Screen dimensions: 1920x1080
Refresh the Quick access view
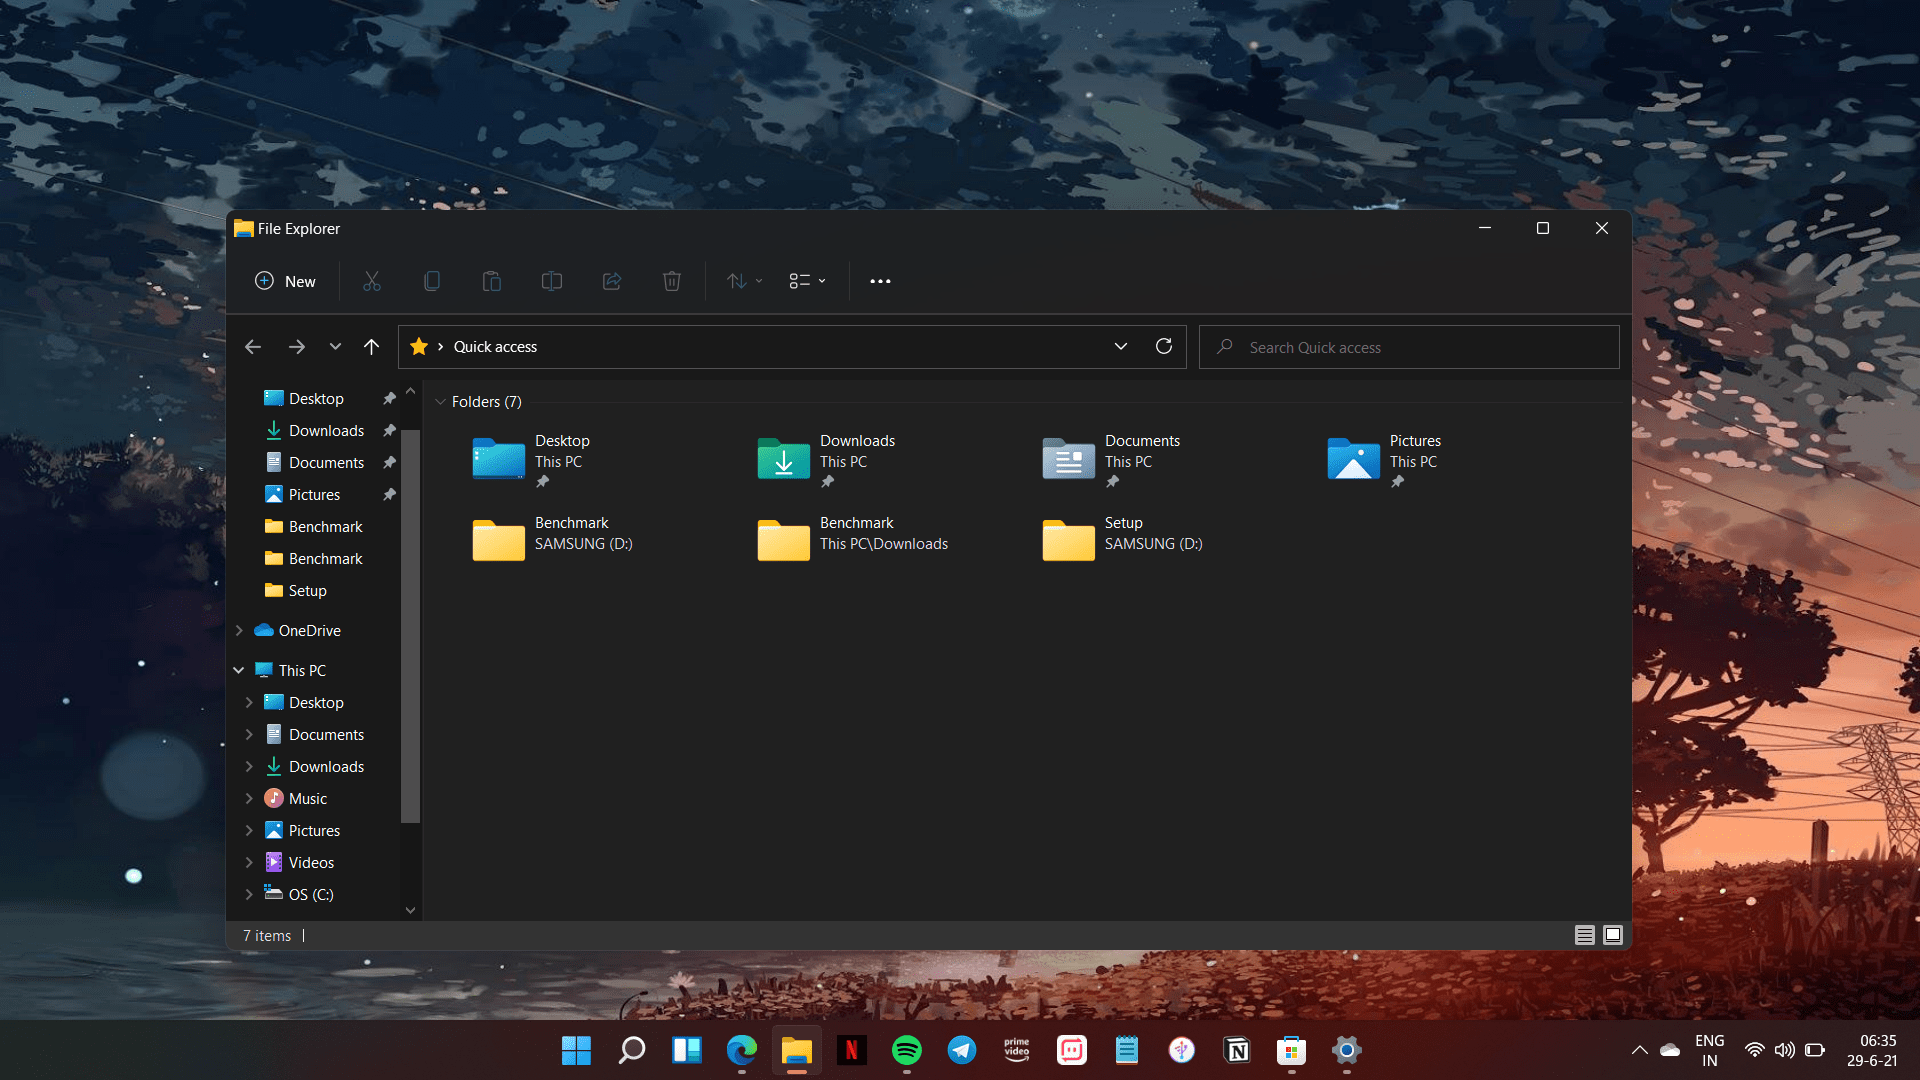1164,346
